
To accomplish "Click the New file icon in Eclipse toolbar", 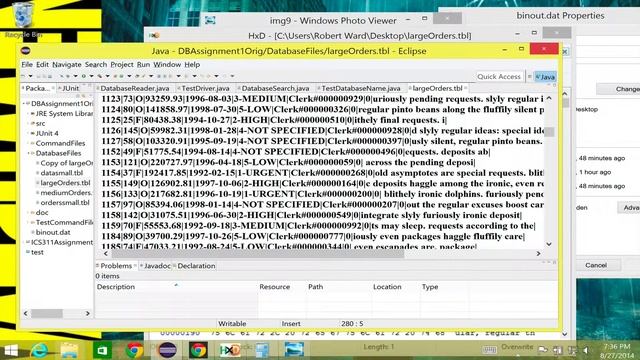I will click(23, 76).
